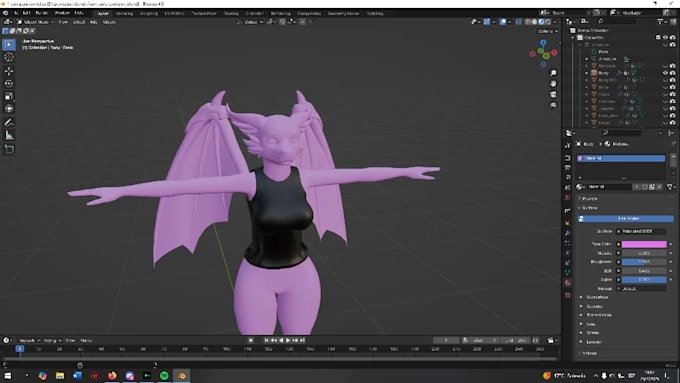Select the Add Cube tool

click(9, 149)
